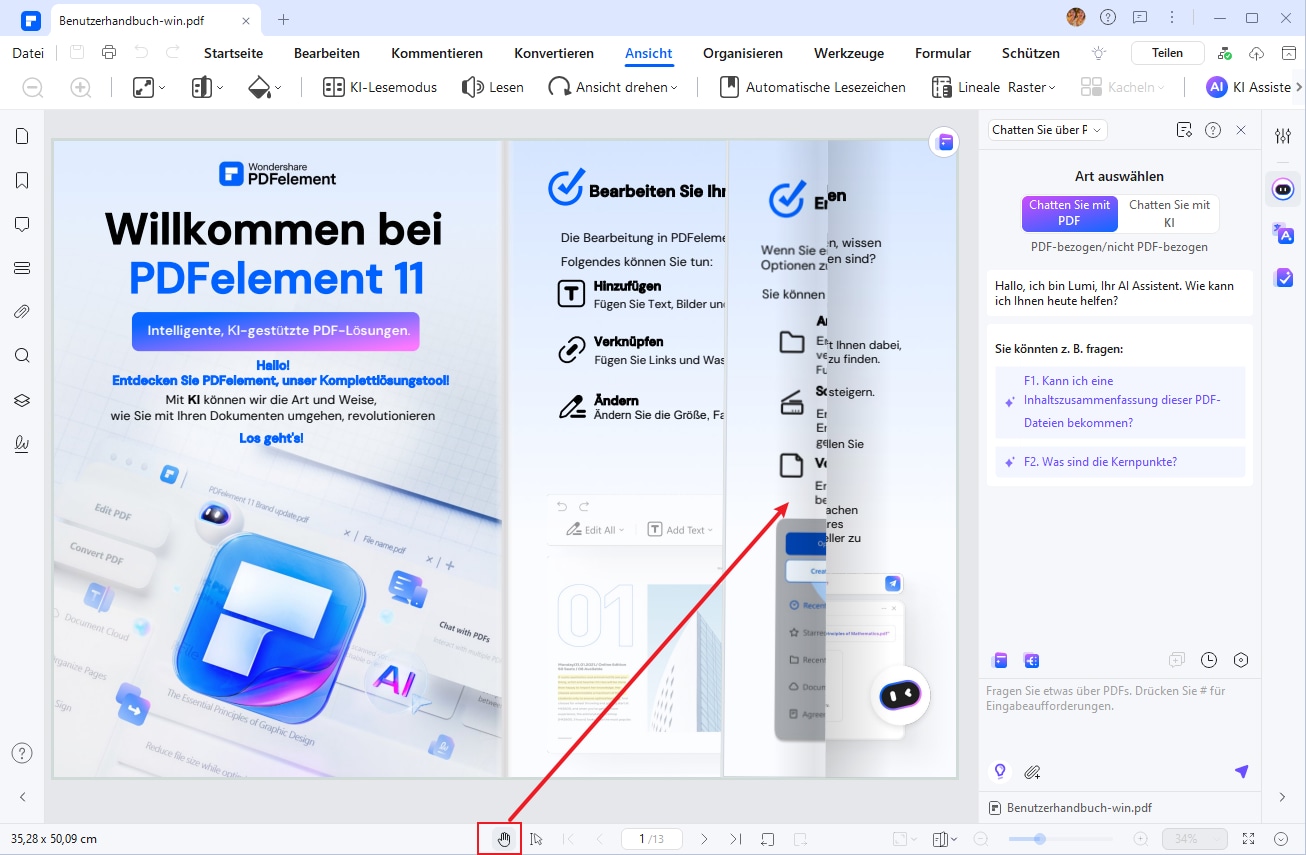Jump to the last page icon

[x=736, y=839]
